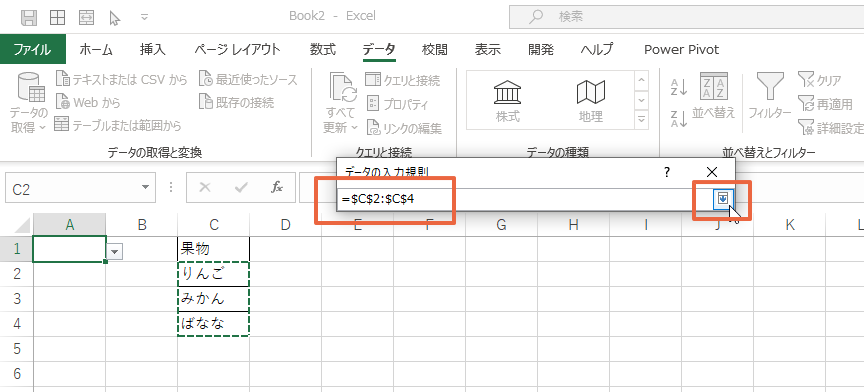Open the 校閲 tab
864x392 pixels.
435,50
